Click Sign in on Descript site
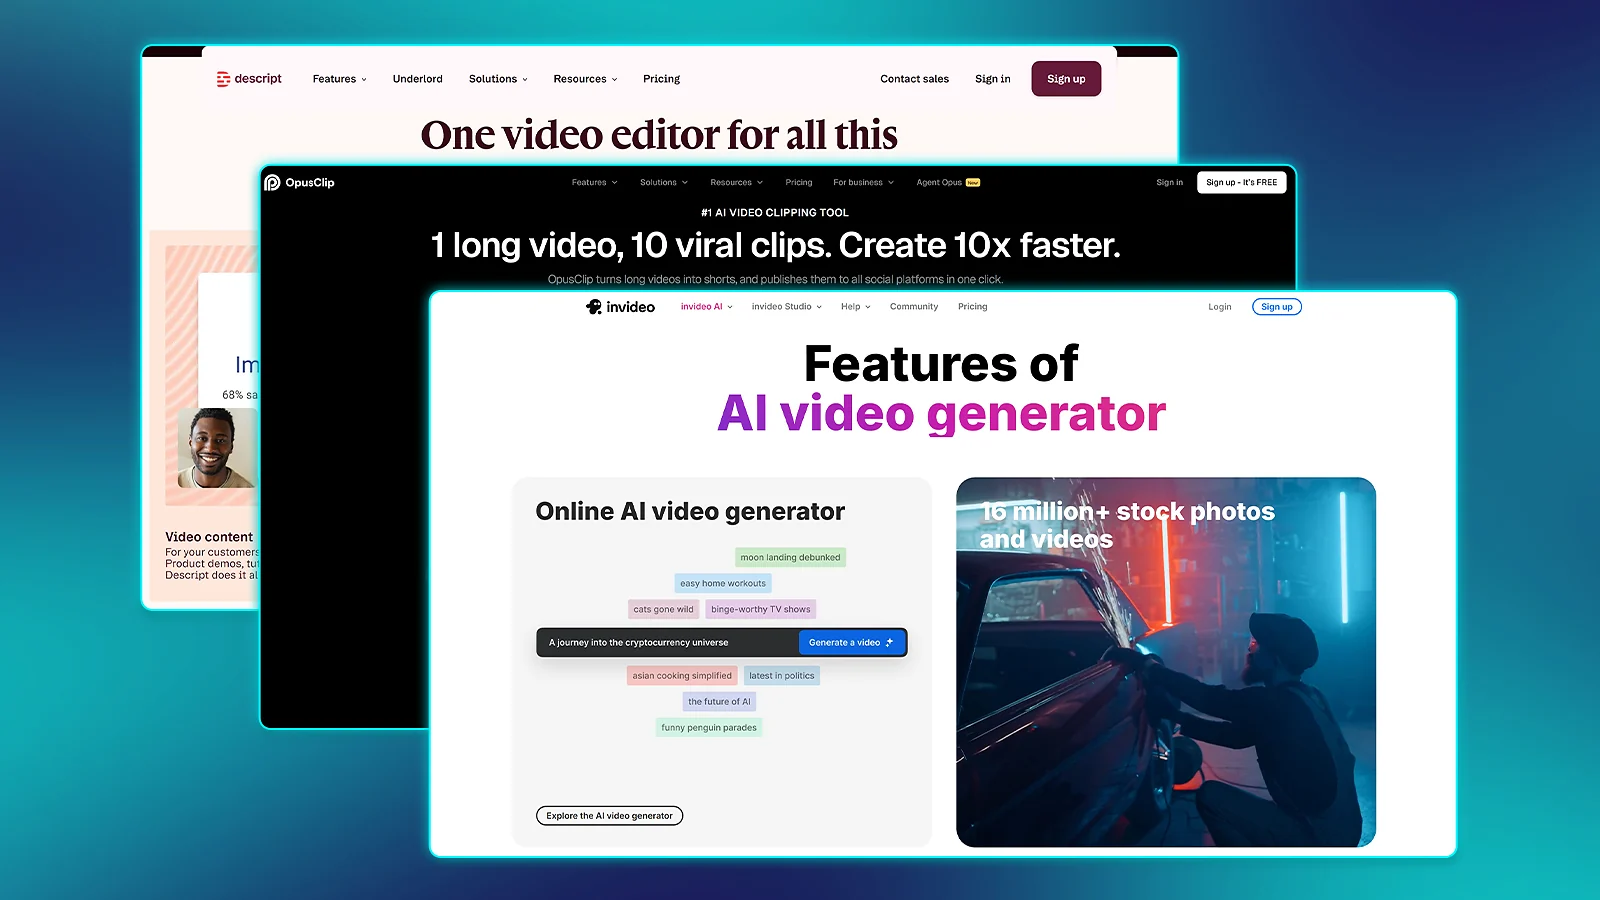Screen dimensions: 1600x900 coord(993,79)
